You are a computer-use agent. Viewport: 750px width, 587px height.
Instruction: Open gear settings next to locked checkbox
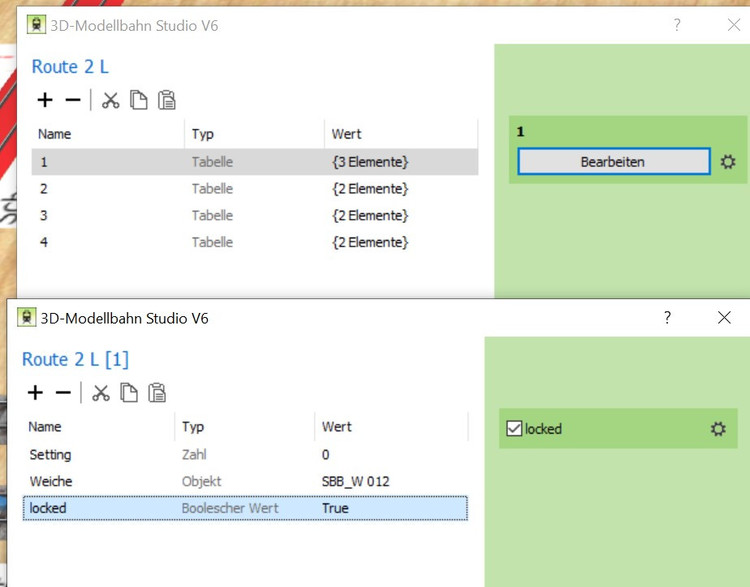(x=718, y=429)
